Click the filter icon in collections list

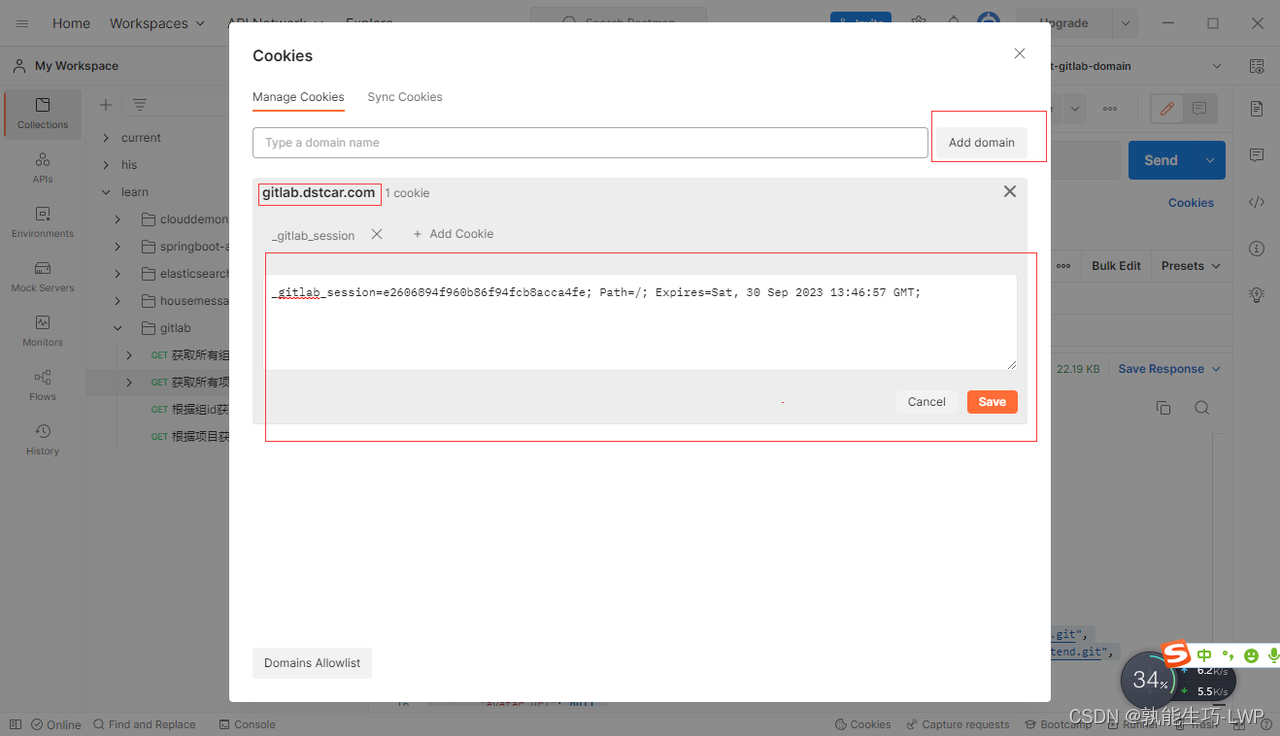click(x=140, y=105)
